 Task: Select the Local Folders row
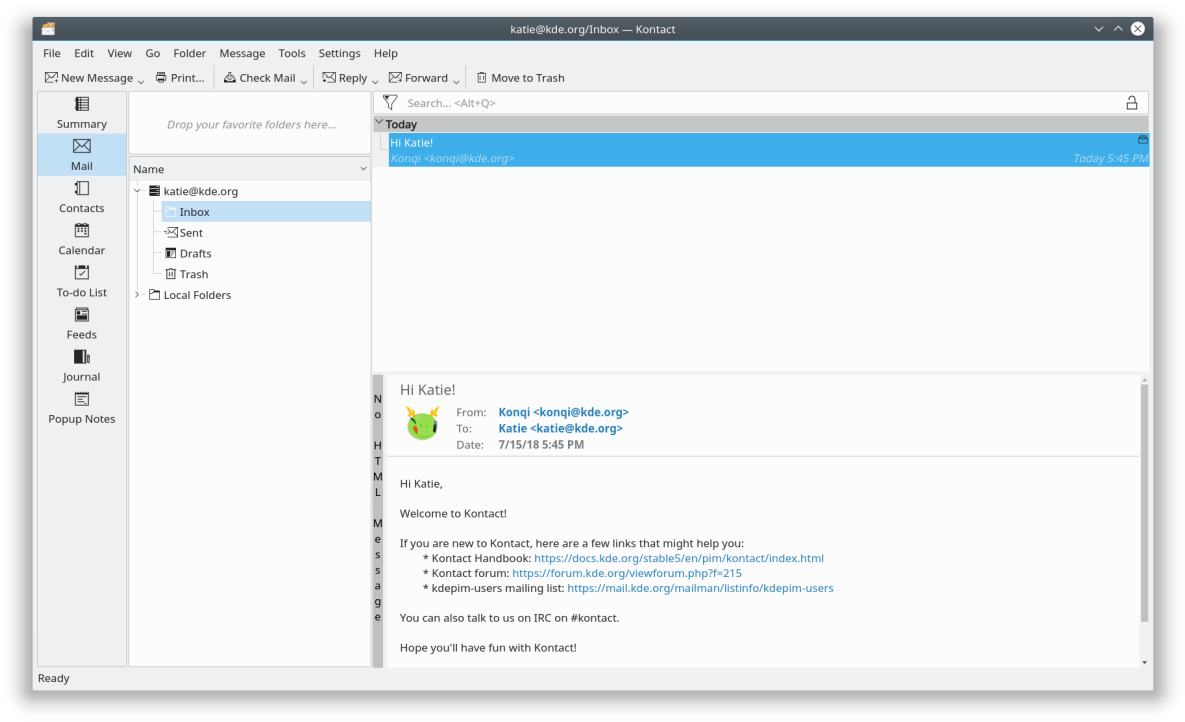[x=258, y=295]
